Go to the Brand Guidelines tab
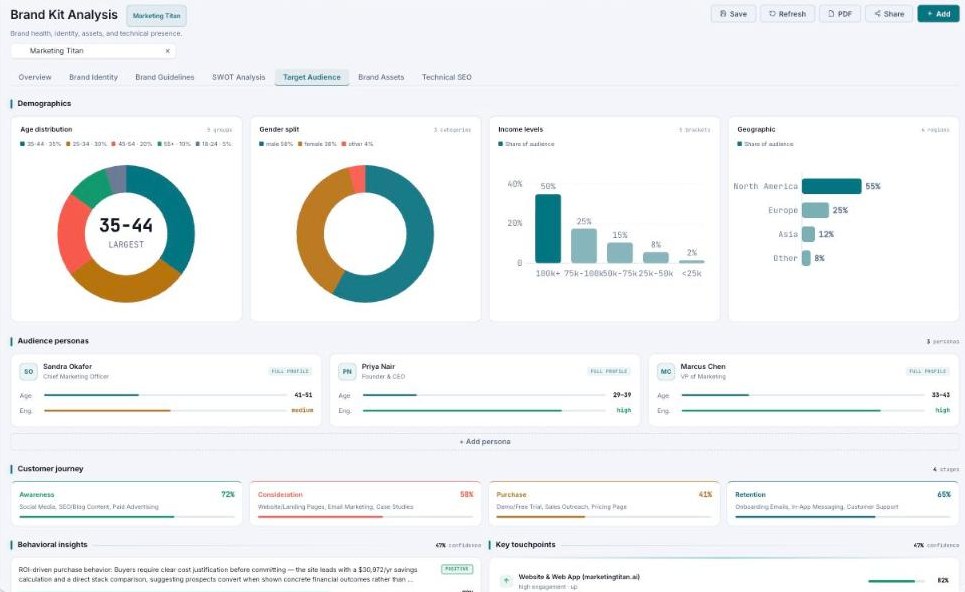Screen dimensions: 965x592 (x=164, y=77)
